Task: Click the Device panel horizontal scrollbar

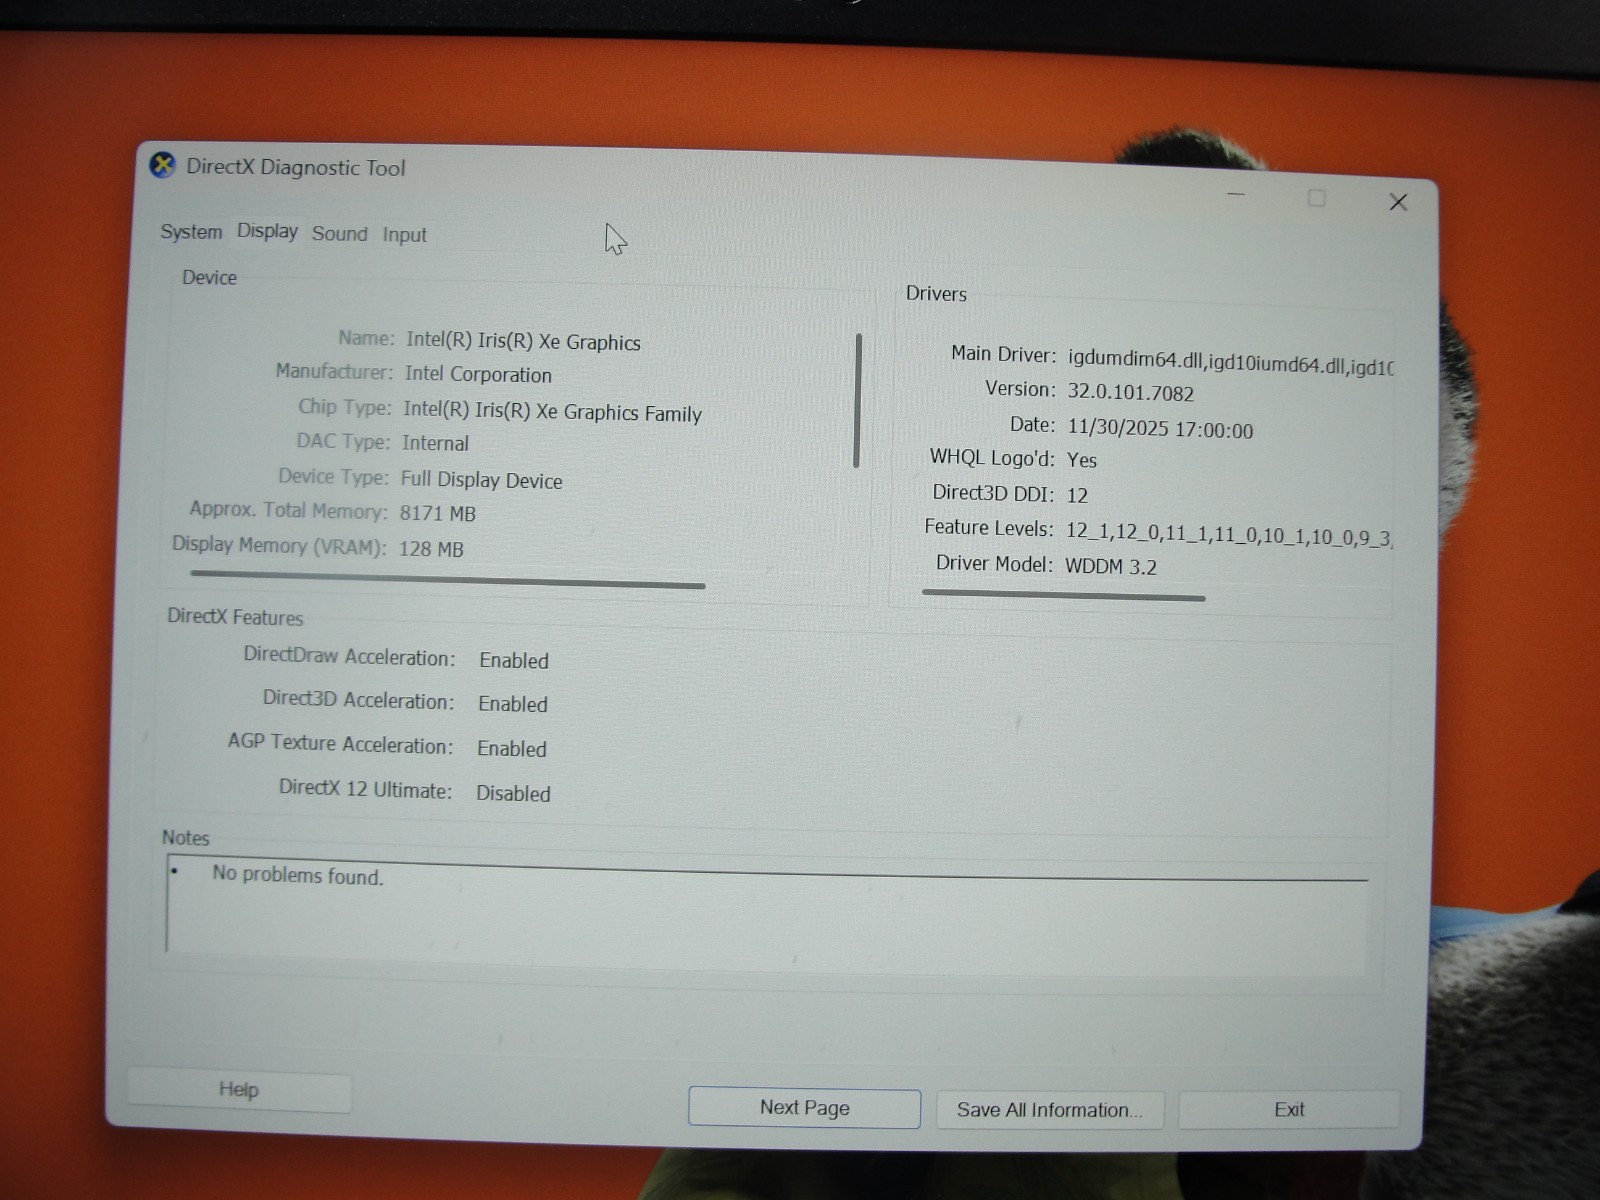Action: coord(448,579)
